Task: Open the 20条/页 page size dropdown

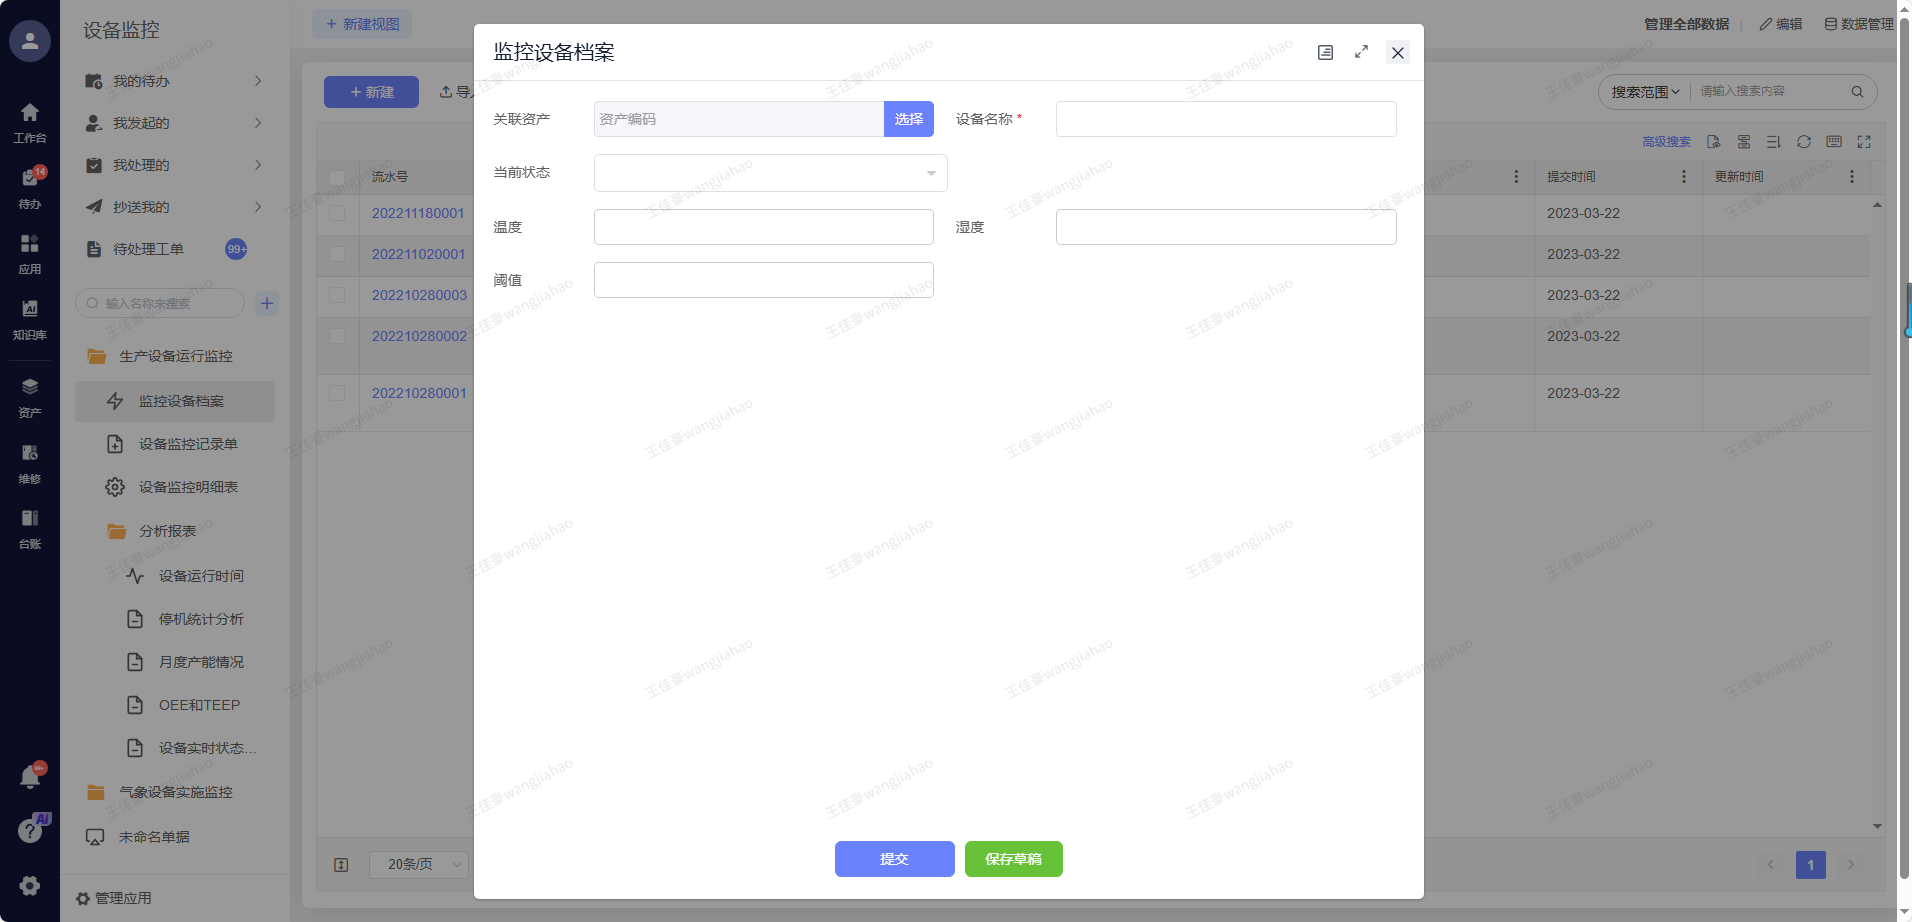Action: coord(419,864)
